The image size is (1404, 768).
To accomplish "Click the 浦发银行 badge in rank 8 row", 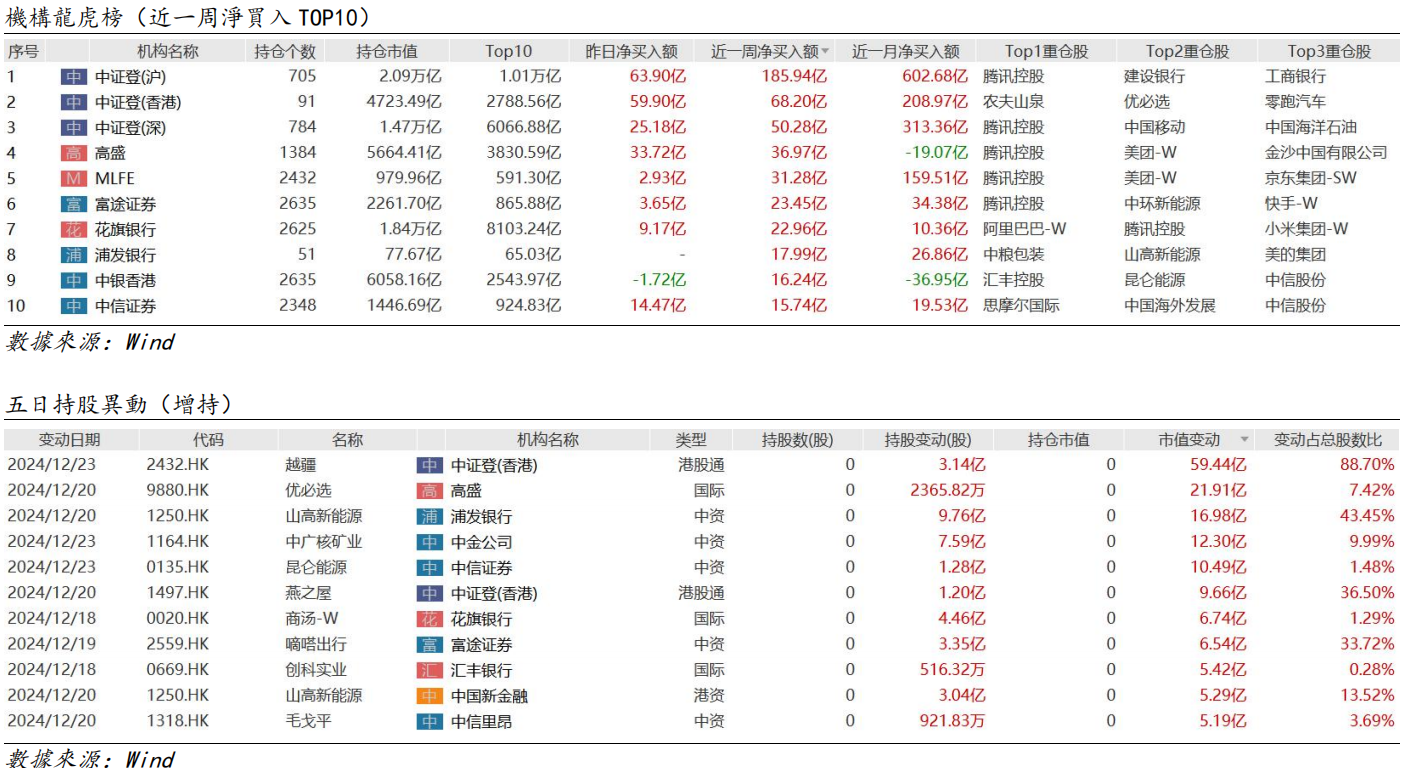I will point(73,255).
